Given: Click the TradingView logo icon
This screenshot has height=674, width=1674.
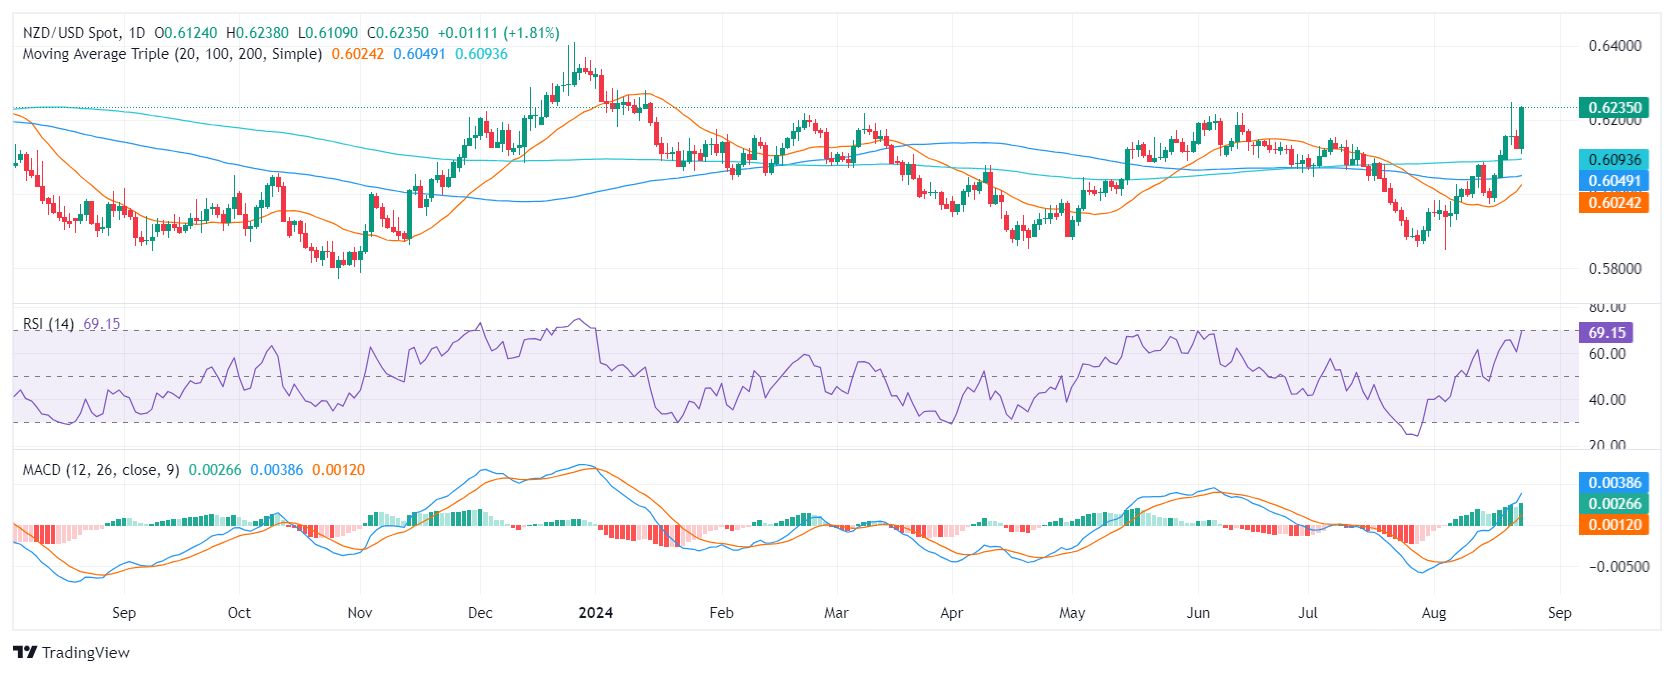Looking at the screenshot, I should (x=25, y=652).
